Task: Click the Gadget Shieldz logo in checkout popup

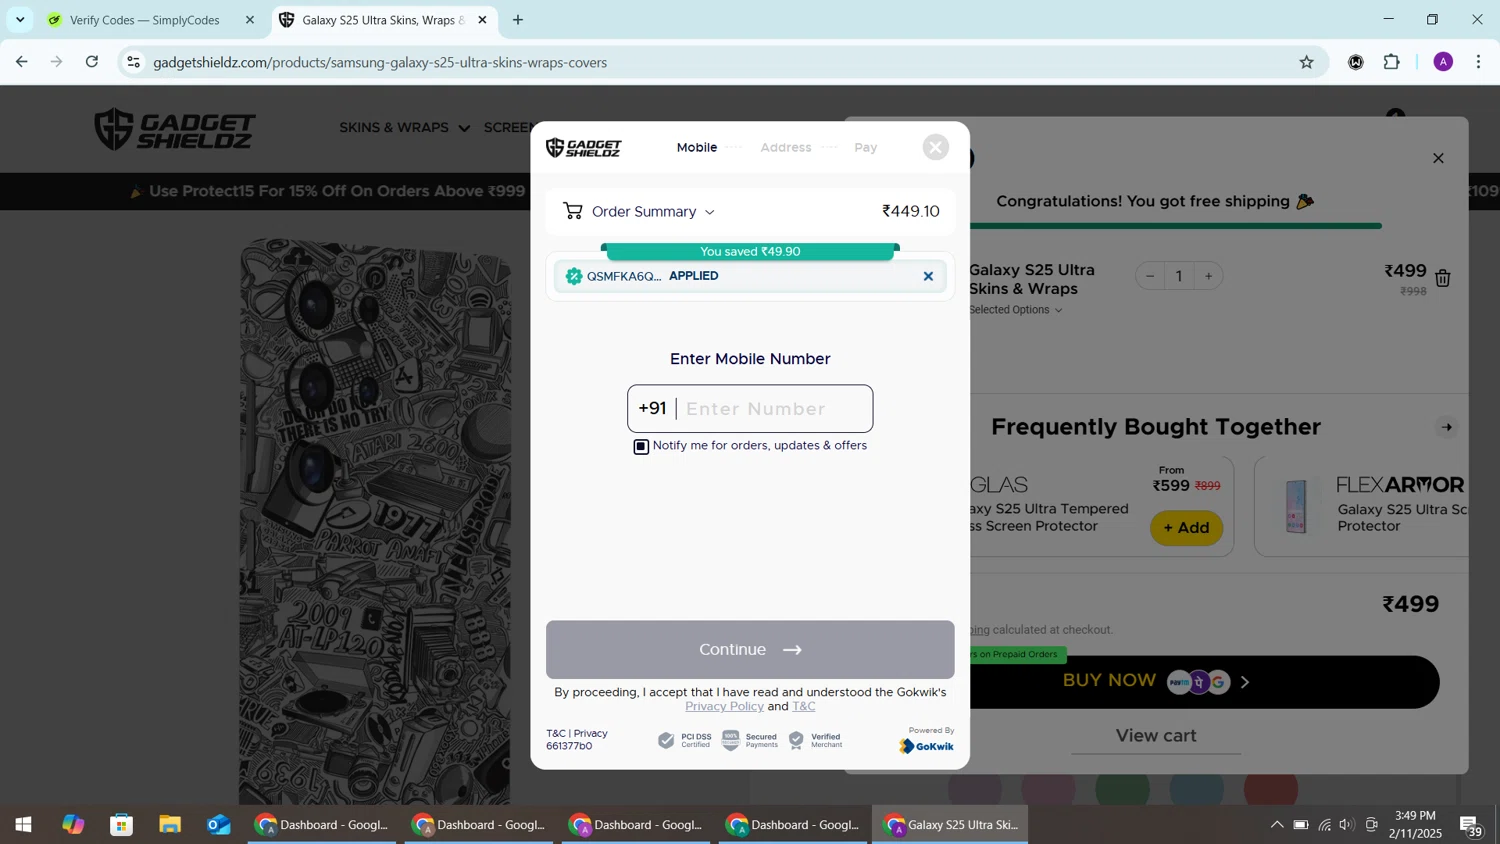Action: coord(584,148)
